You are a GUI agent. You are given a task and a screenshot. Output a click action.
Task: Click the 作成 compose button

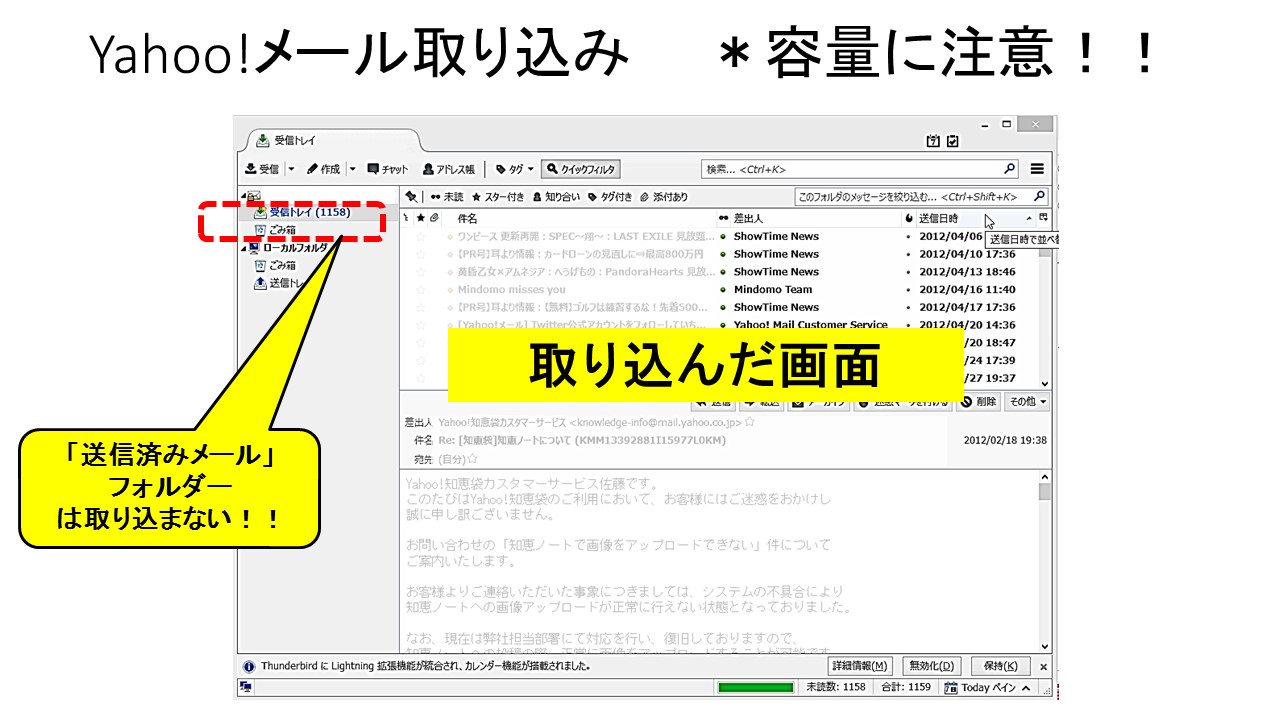tap(323, 169)
